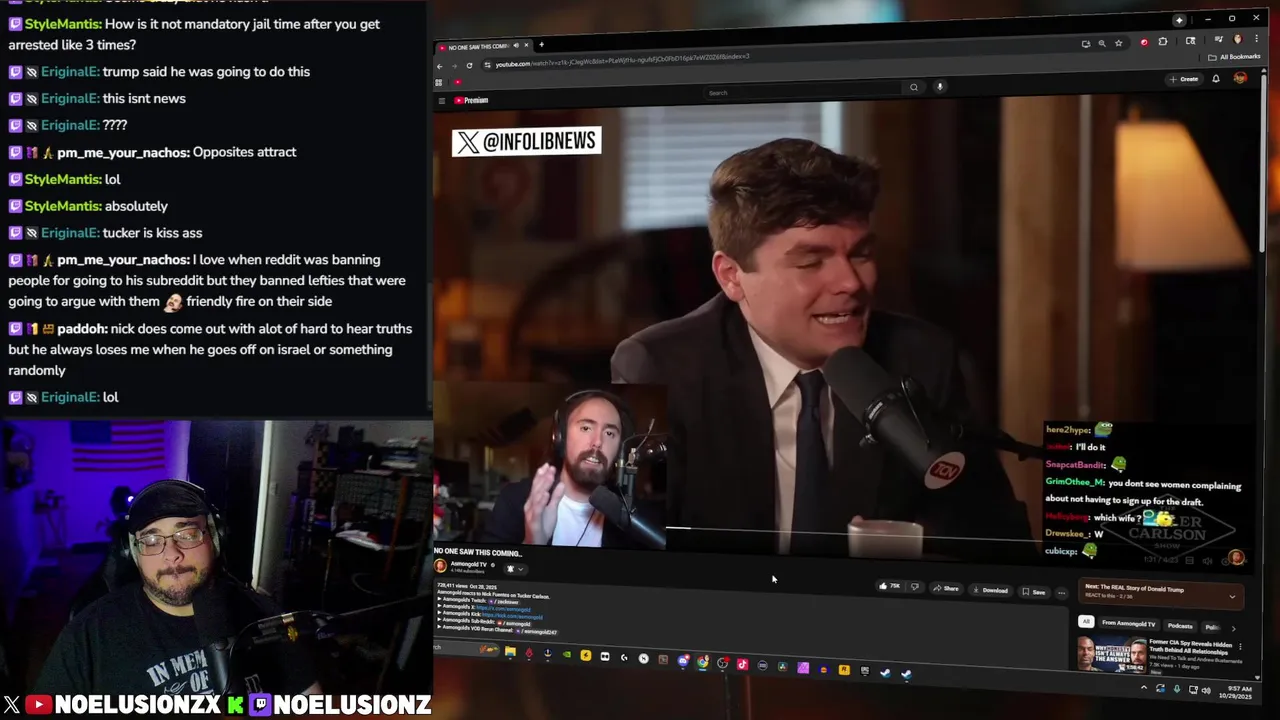Click the YouTube search magnifier button

(913, 87)
